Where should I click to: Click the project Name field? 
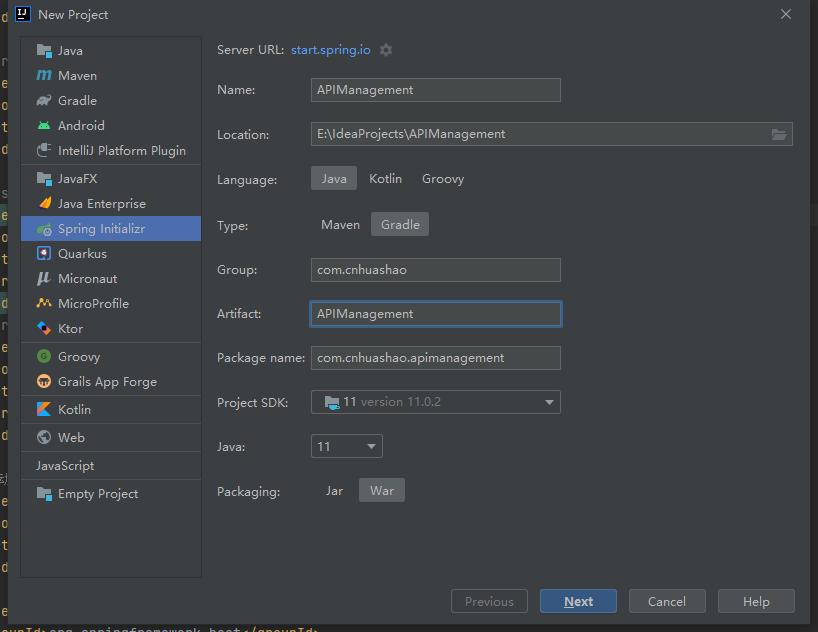coord(436,90)
